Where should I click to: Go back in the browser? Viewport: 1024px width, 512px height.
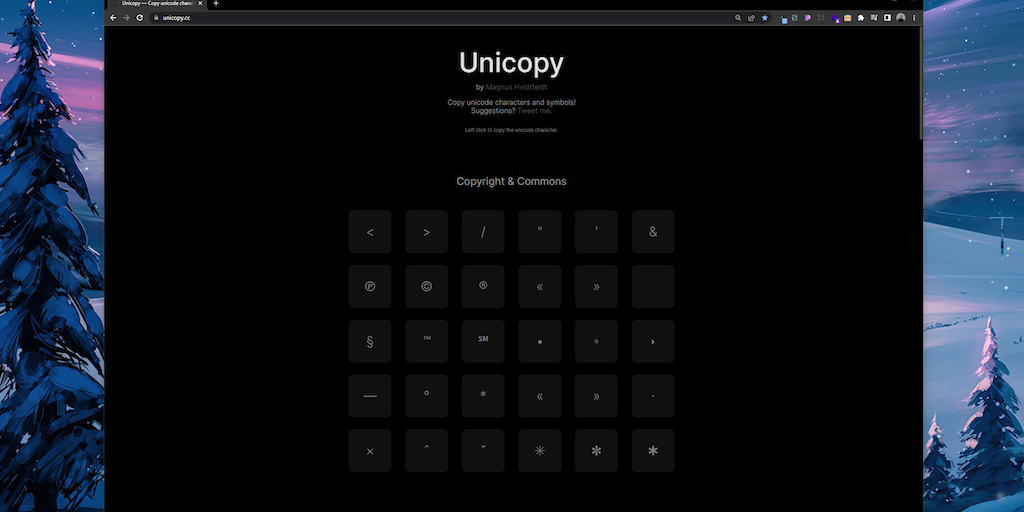[113, 18]
